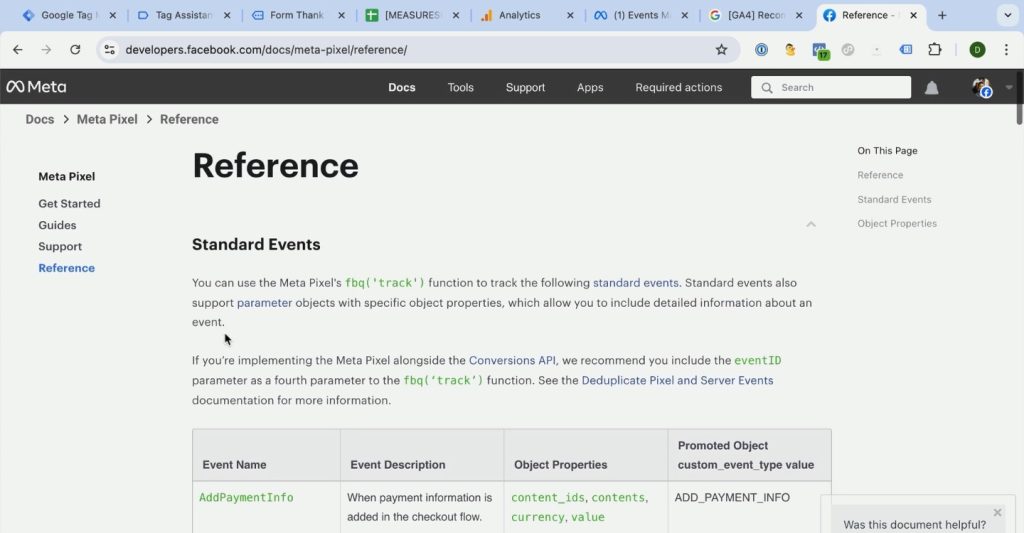Collapse the section with the up chevron
Screen dimensions: 1024x533
810,224
